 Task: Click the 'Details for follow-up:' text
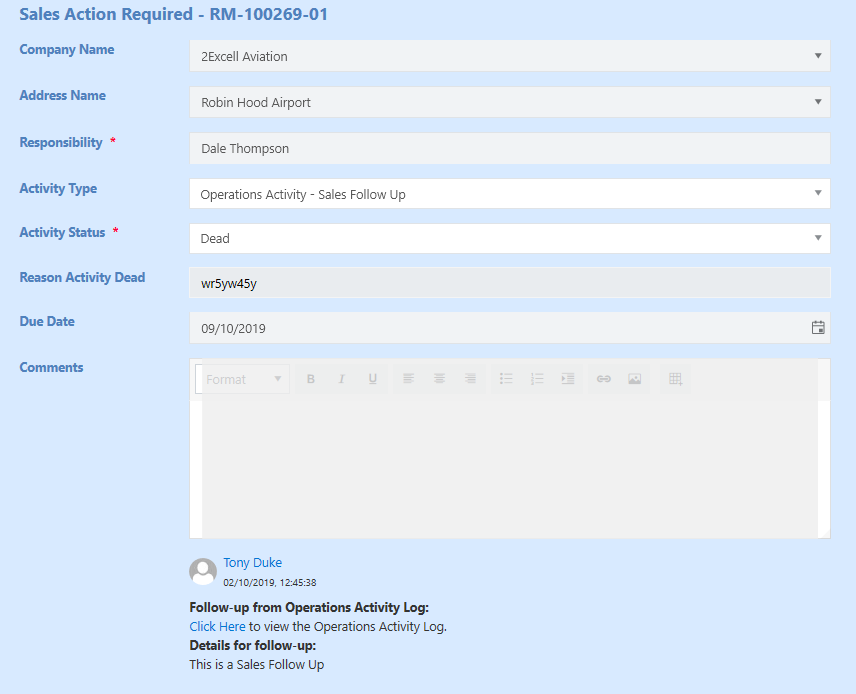tap(253, 645)
